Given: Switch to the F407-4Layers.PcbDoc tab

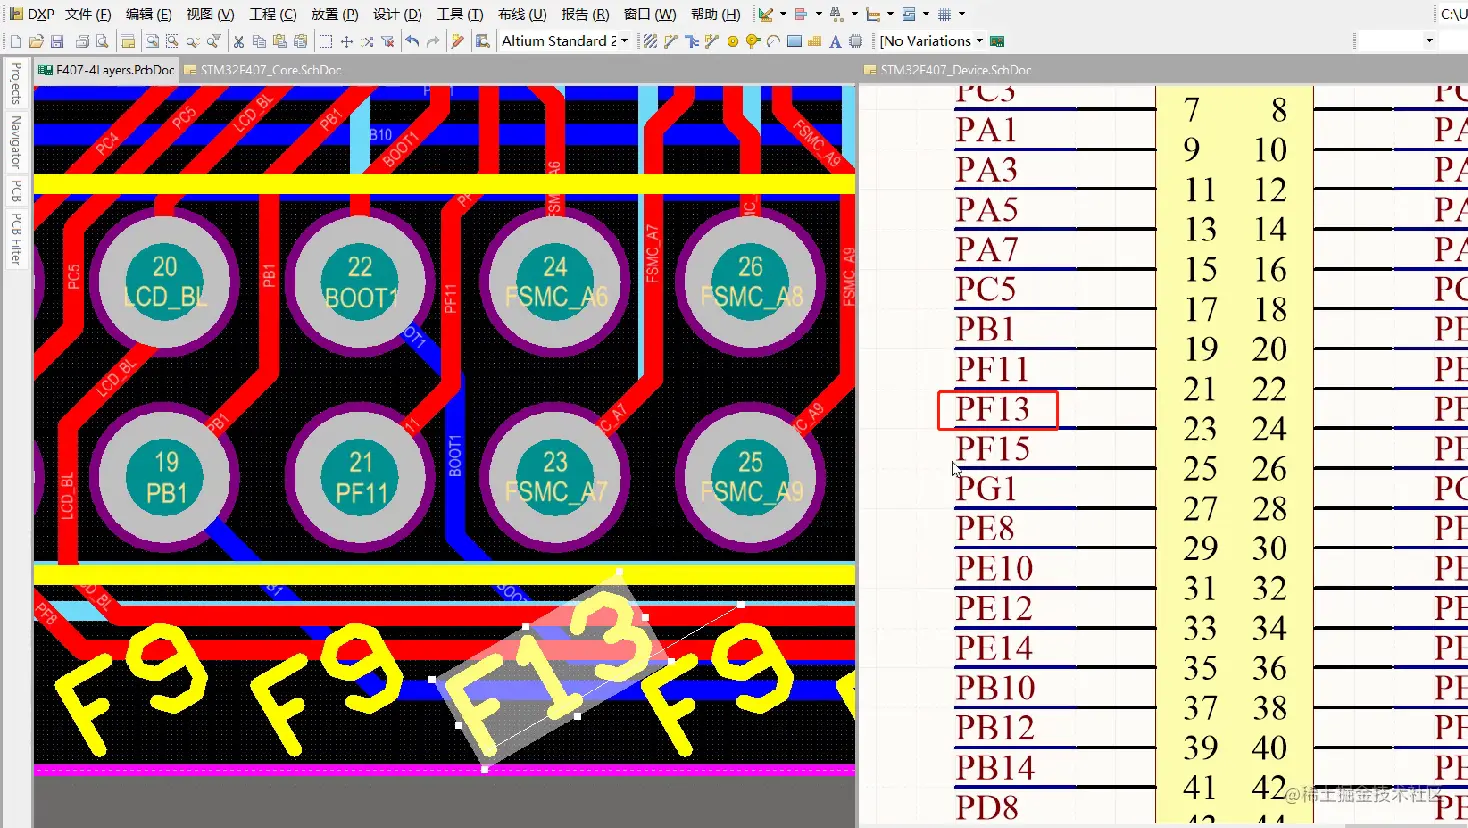Looking at the screenshot, I should pyautogui.click(x=106, y=70).
